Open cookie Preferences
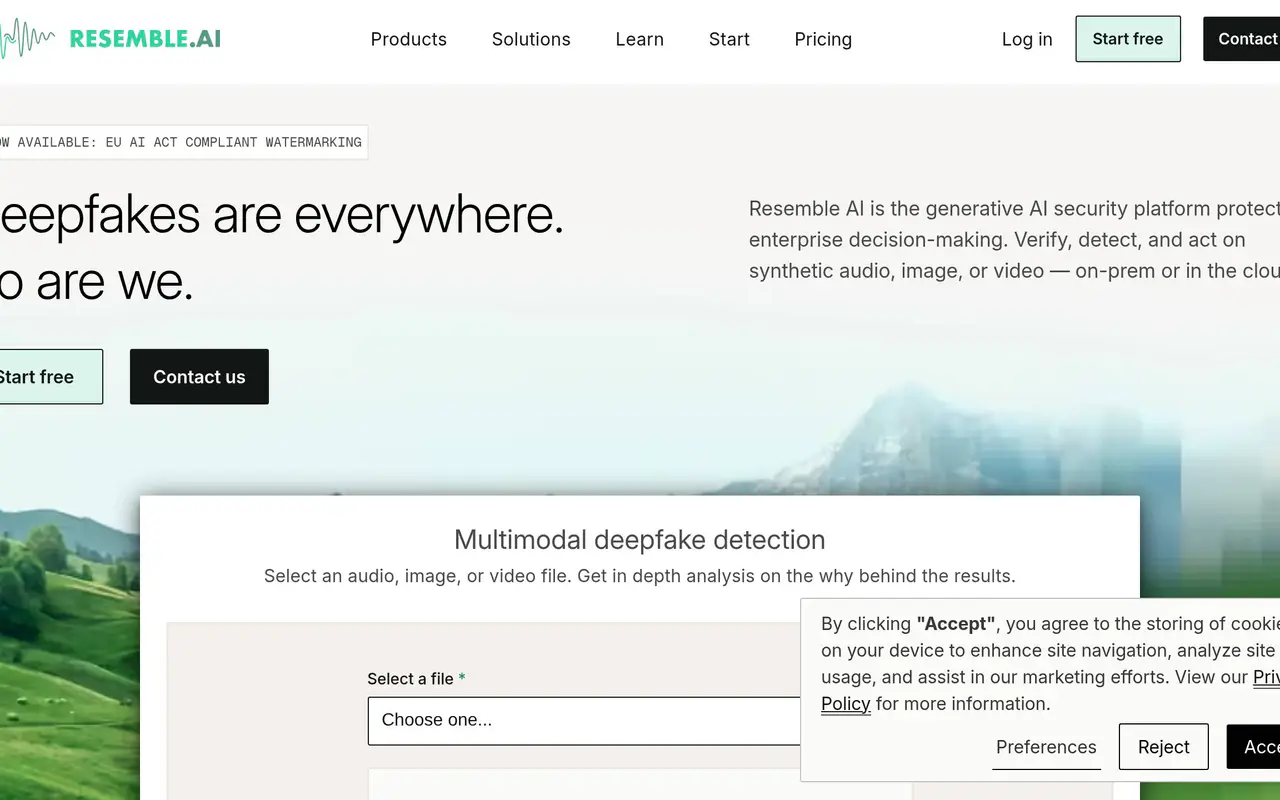Viewport: 1280px width, 800px height. [x=1046, y=747]
